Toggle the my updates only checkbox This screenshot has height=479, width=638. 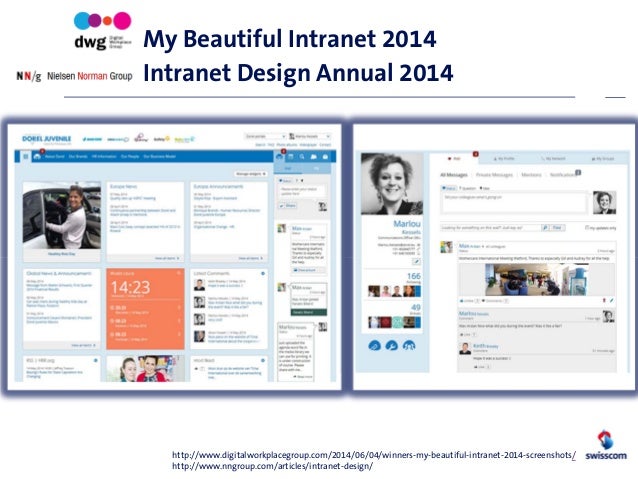coord(587,227)
